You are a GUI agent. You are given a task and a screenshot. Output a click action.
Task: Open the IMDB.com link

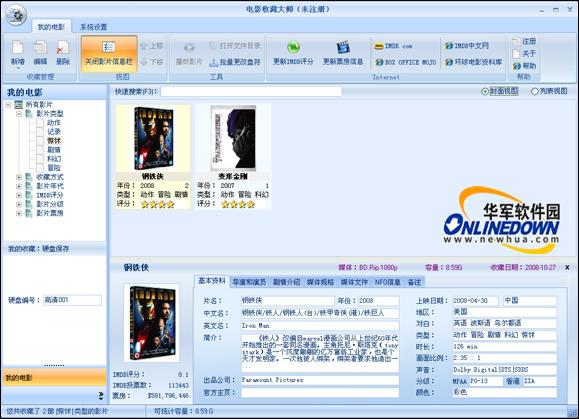(x=393, y=46)
